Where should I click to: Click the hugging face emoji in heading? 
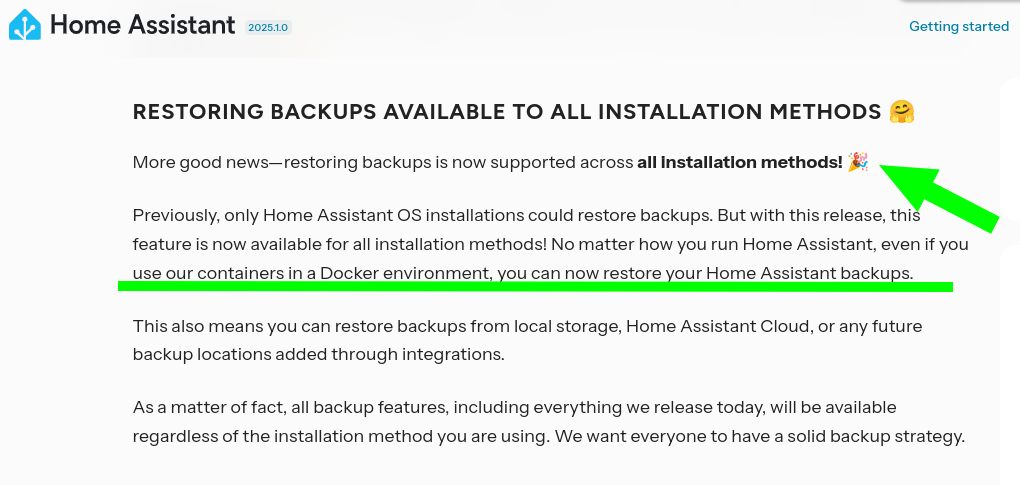coord(902,111)
